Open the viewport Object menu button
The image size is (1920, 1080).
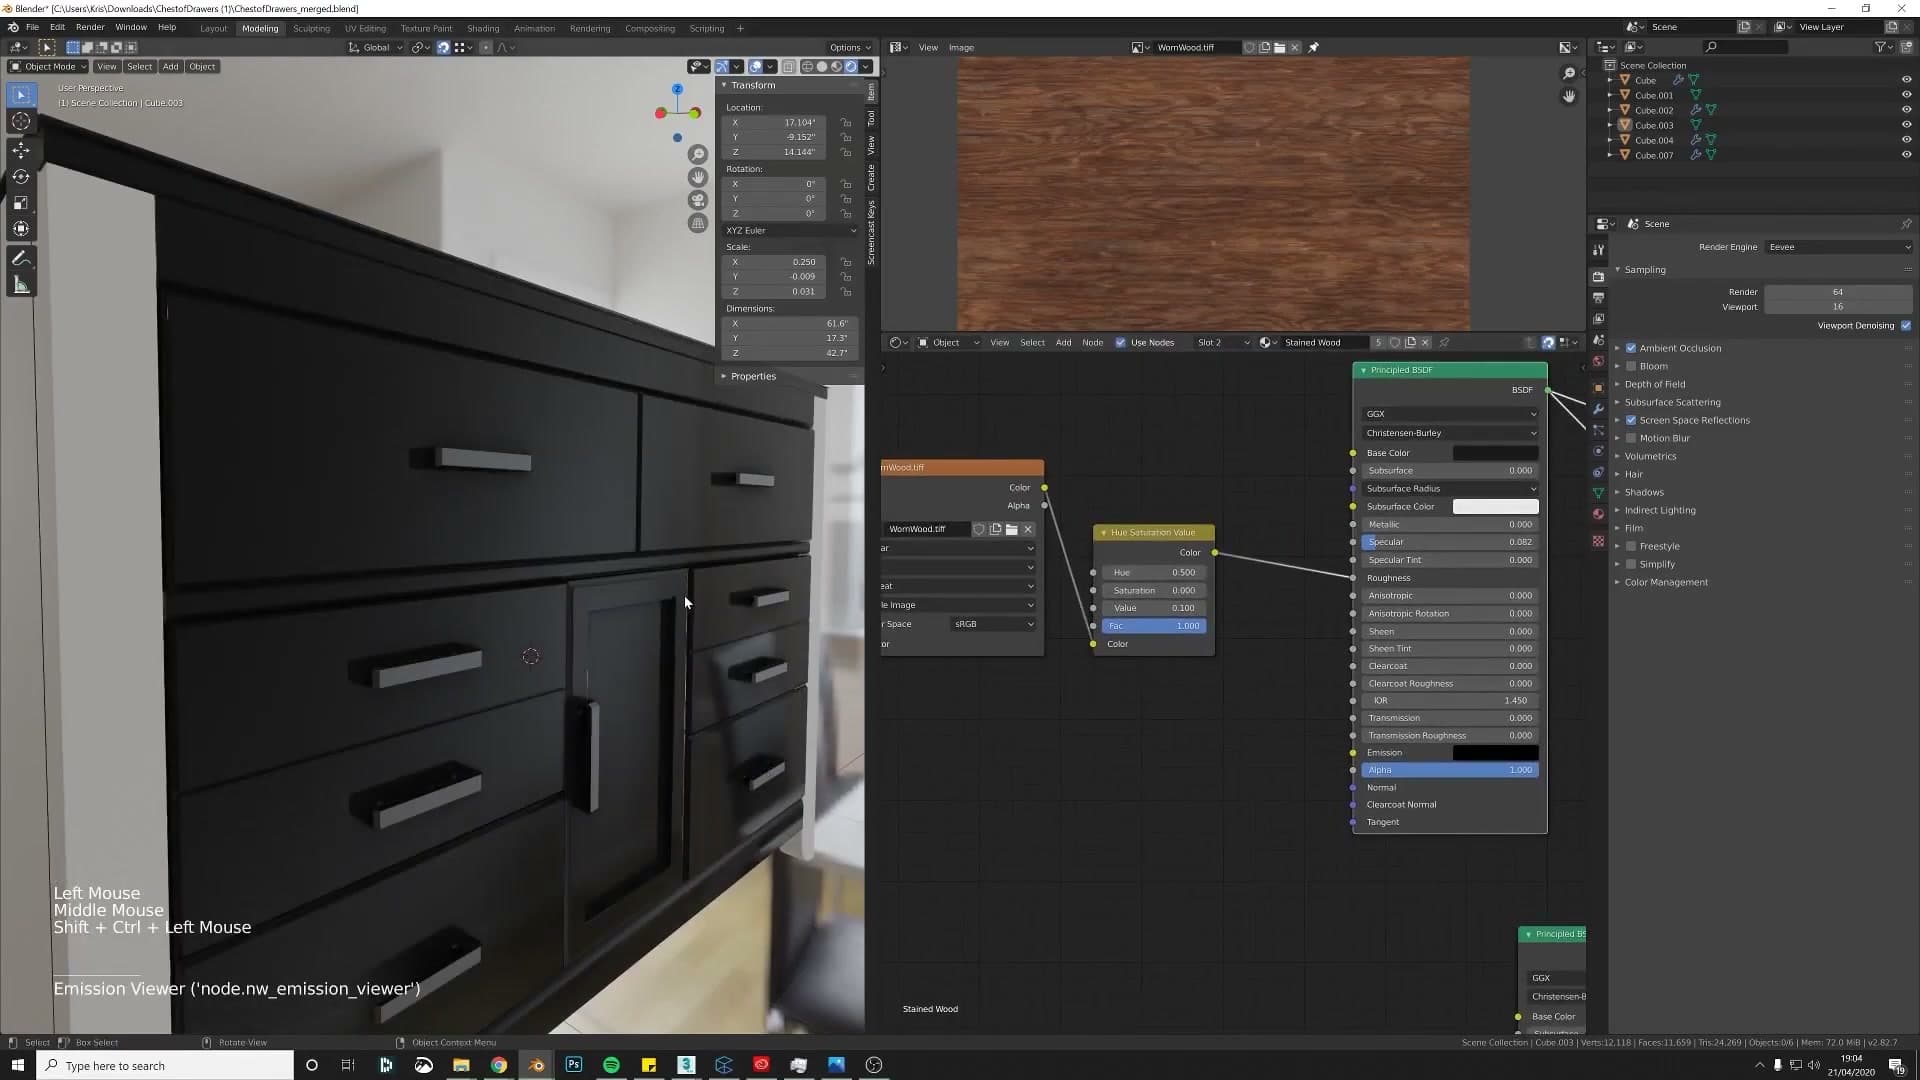tap(202, 66)
